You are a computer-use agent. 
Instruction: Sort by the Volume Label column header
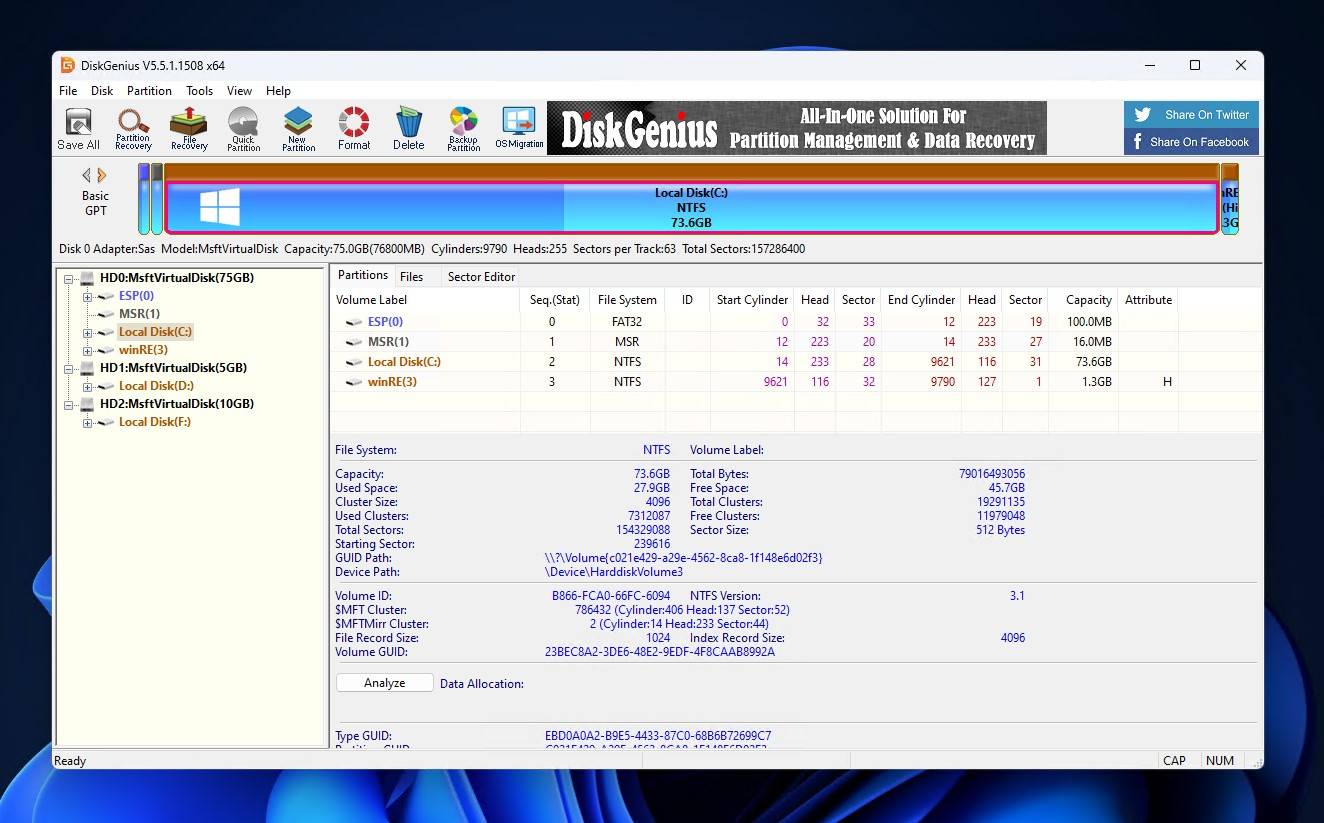pos(425,300)
